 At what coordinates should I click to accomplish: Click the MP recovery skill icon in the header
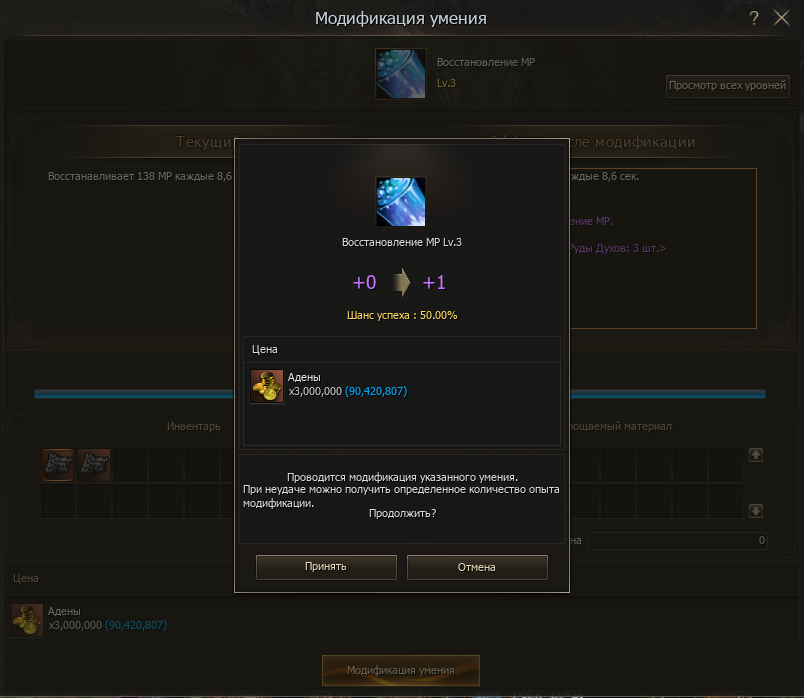(x=400, y=73)
